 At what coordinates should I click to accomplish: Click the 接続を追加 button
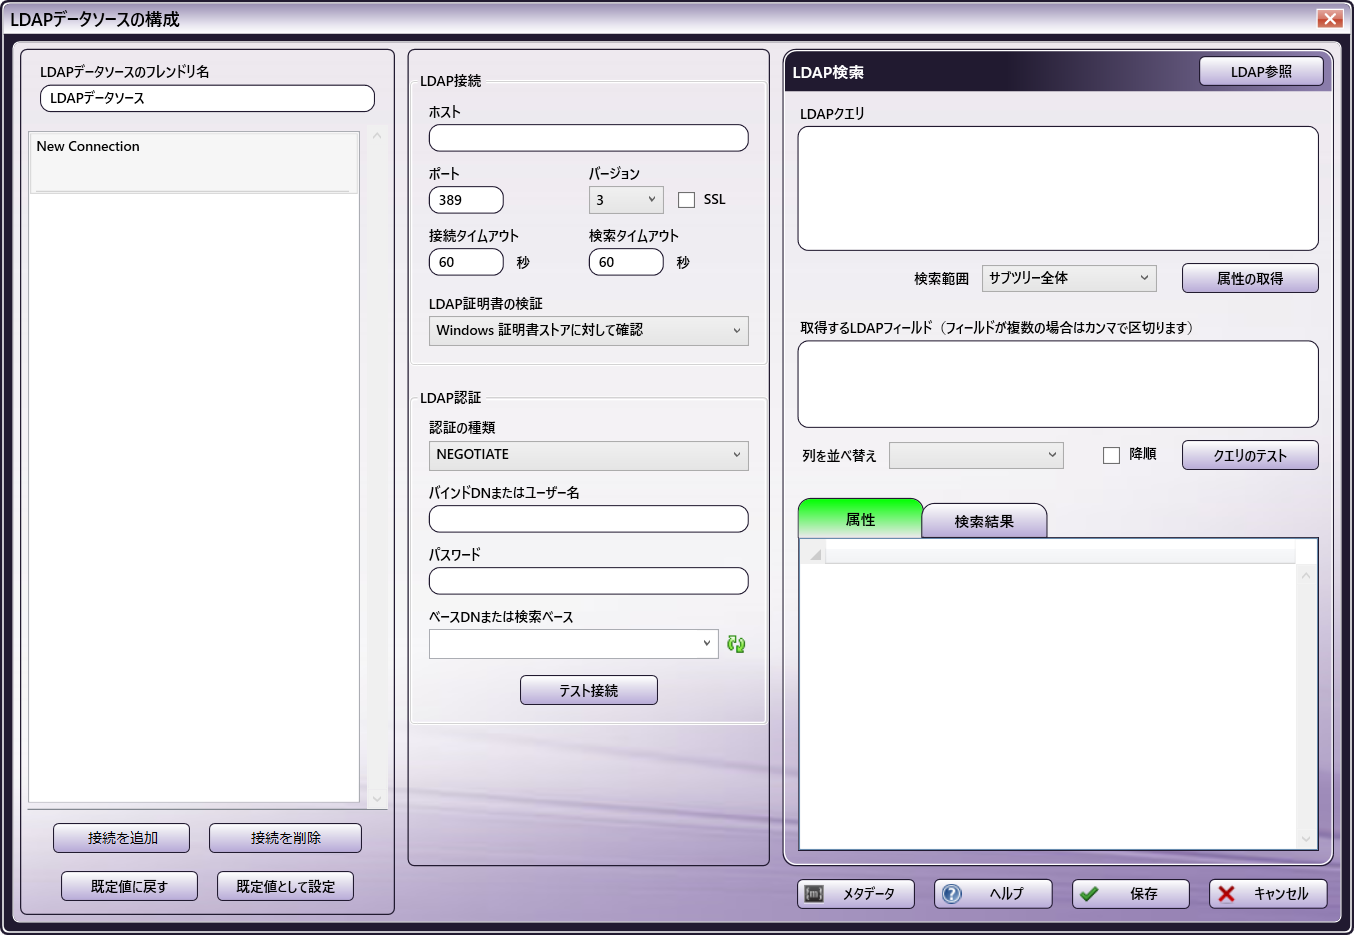point(122,838)
